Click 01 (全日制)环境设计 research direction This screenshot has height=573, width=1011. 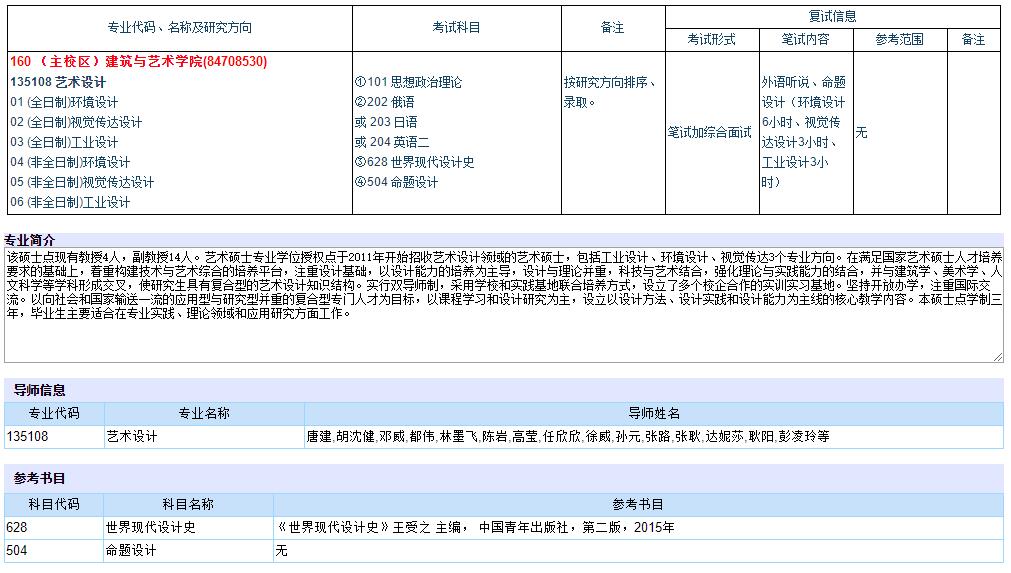[64, 102]
